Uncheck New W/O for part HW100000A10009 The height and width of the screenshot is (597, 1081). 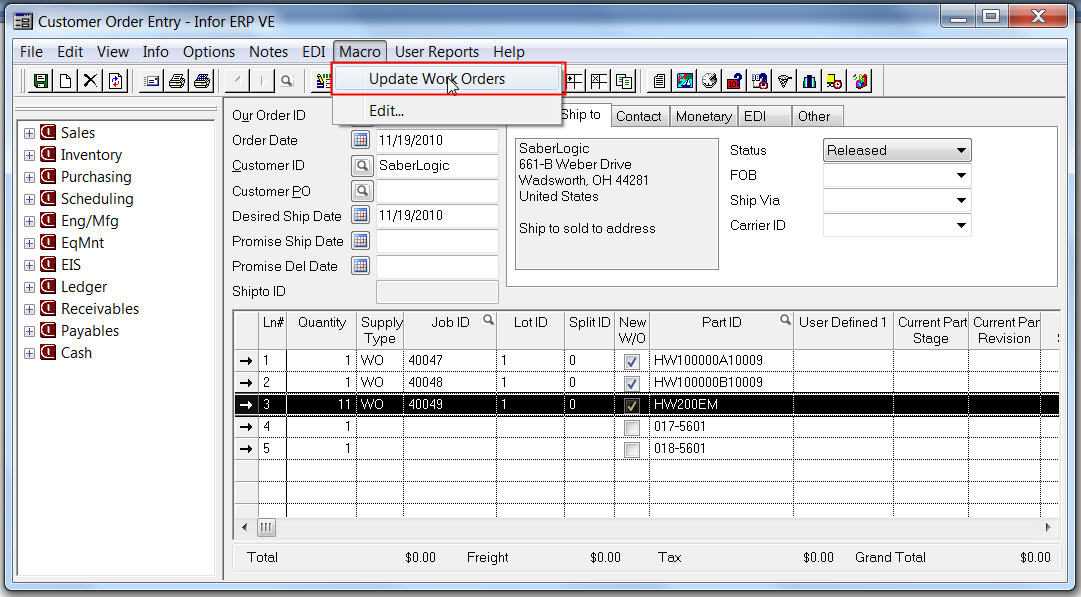(x=632, y=361)
